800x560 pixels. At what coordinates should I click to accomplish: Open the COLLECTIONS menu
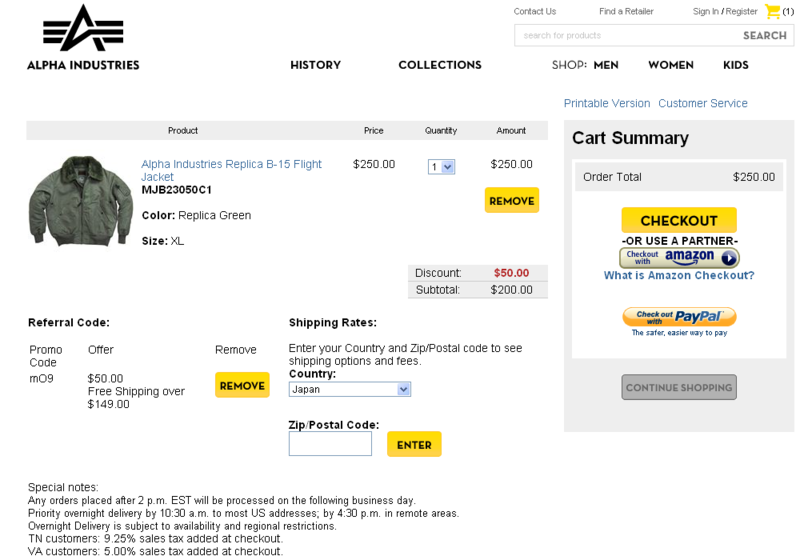point(440,65)
